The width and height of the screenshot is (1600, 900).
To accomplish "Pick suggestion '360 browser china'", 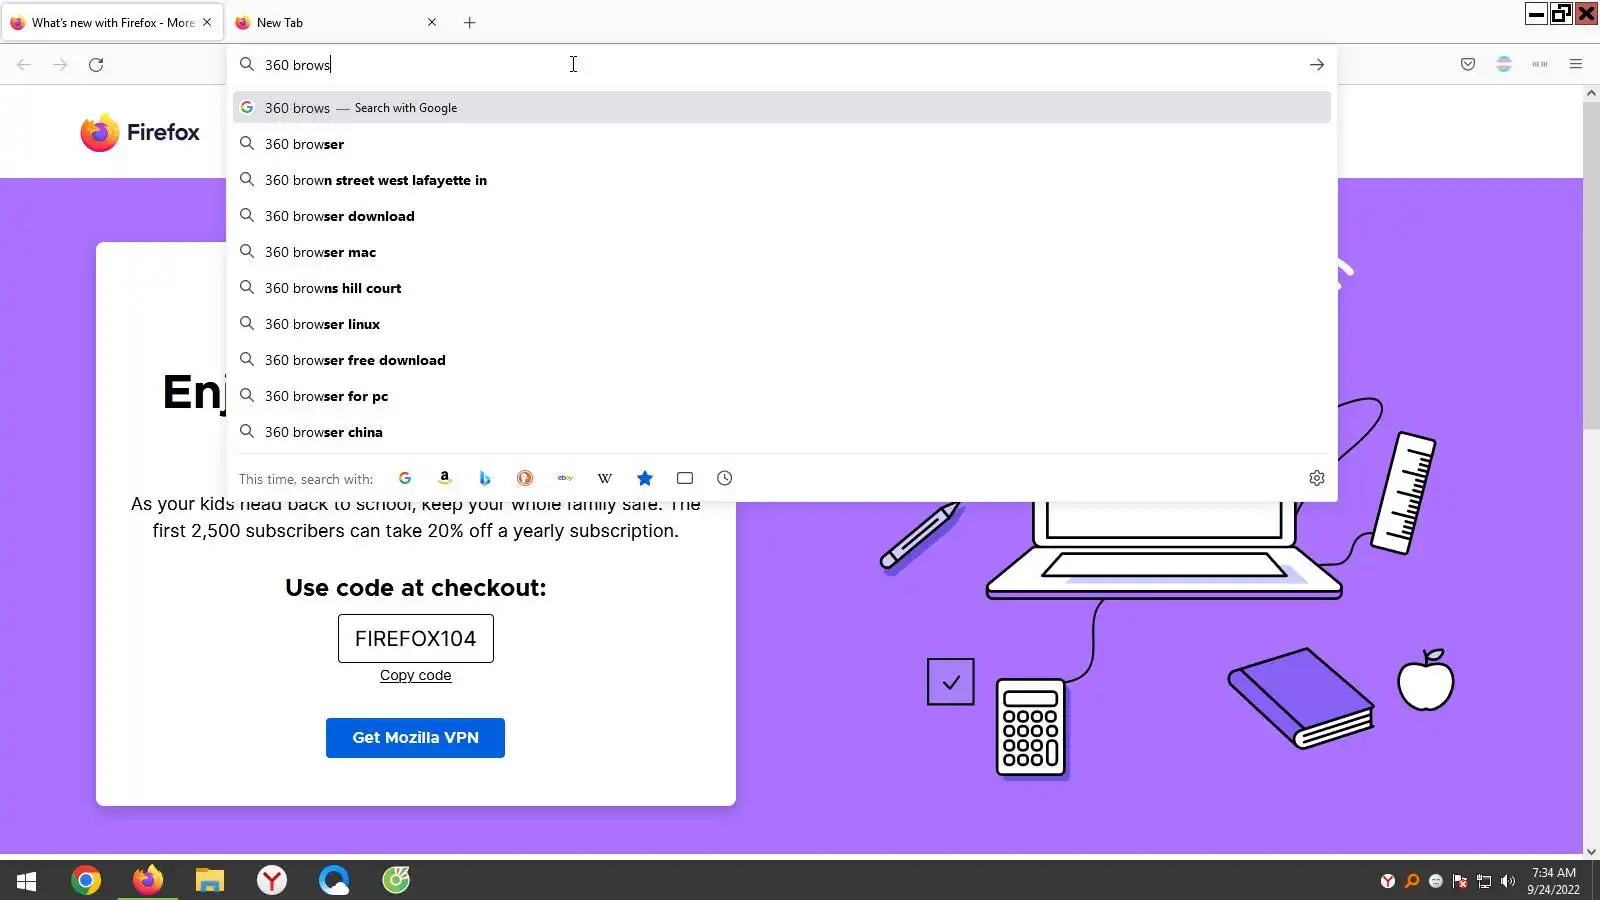I will point(782,432).
